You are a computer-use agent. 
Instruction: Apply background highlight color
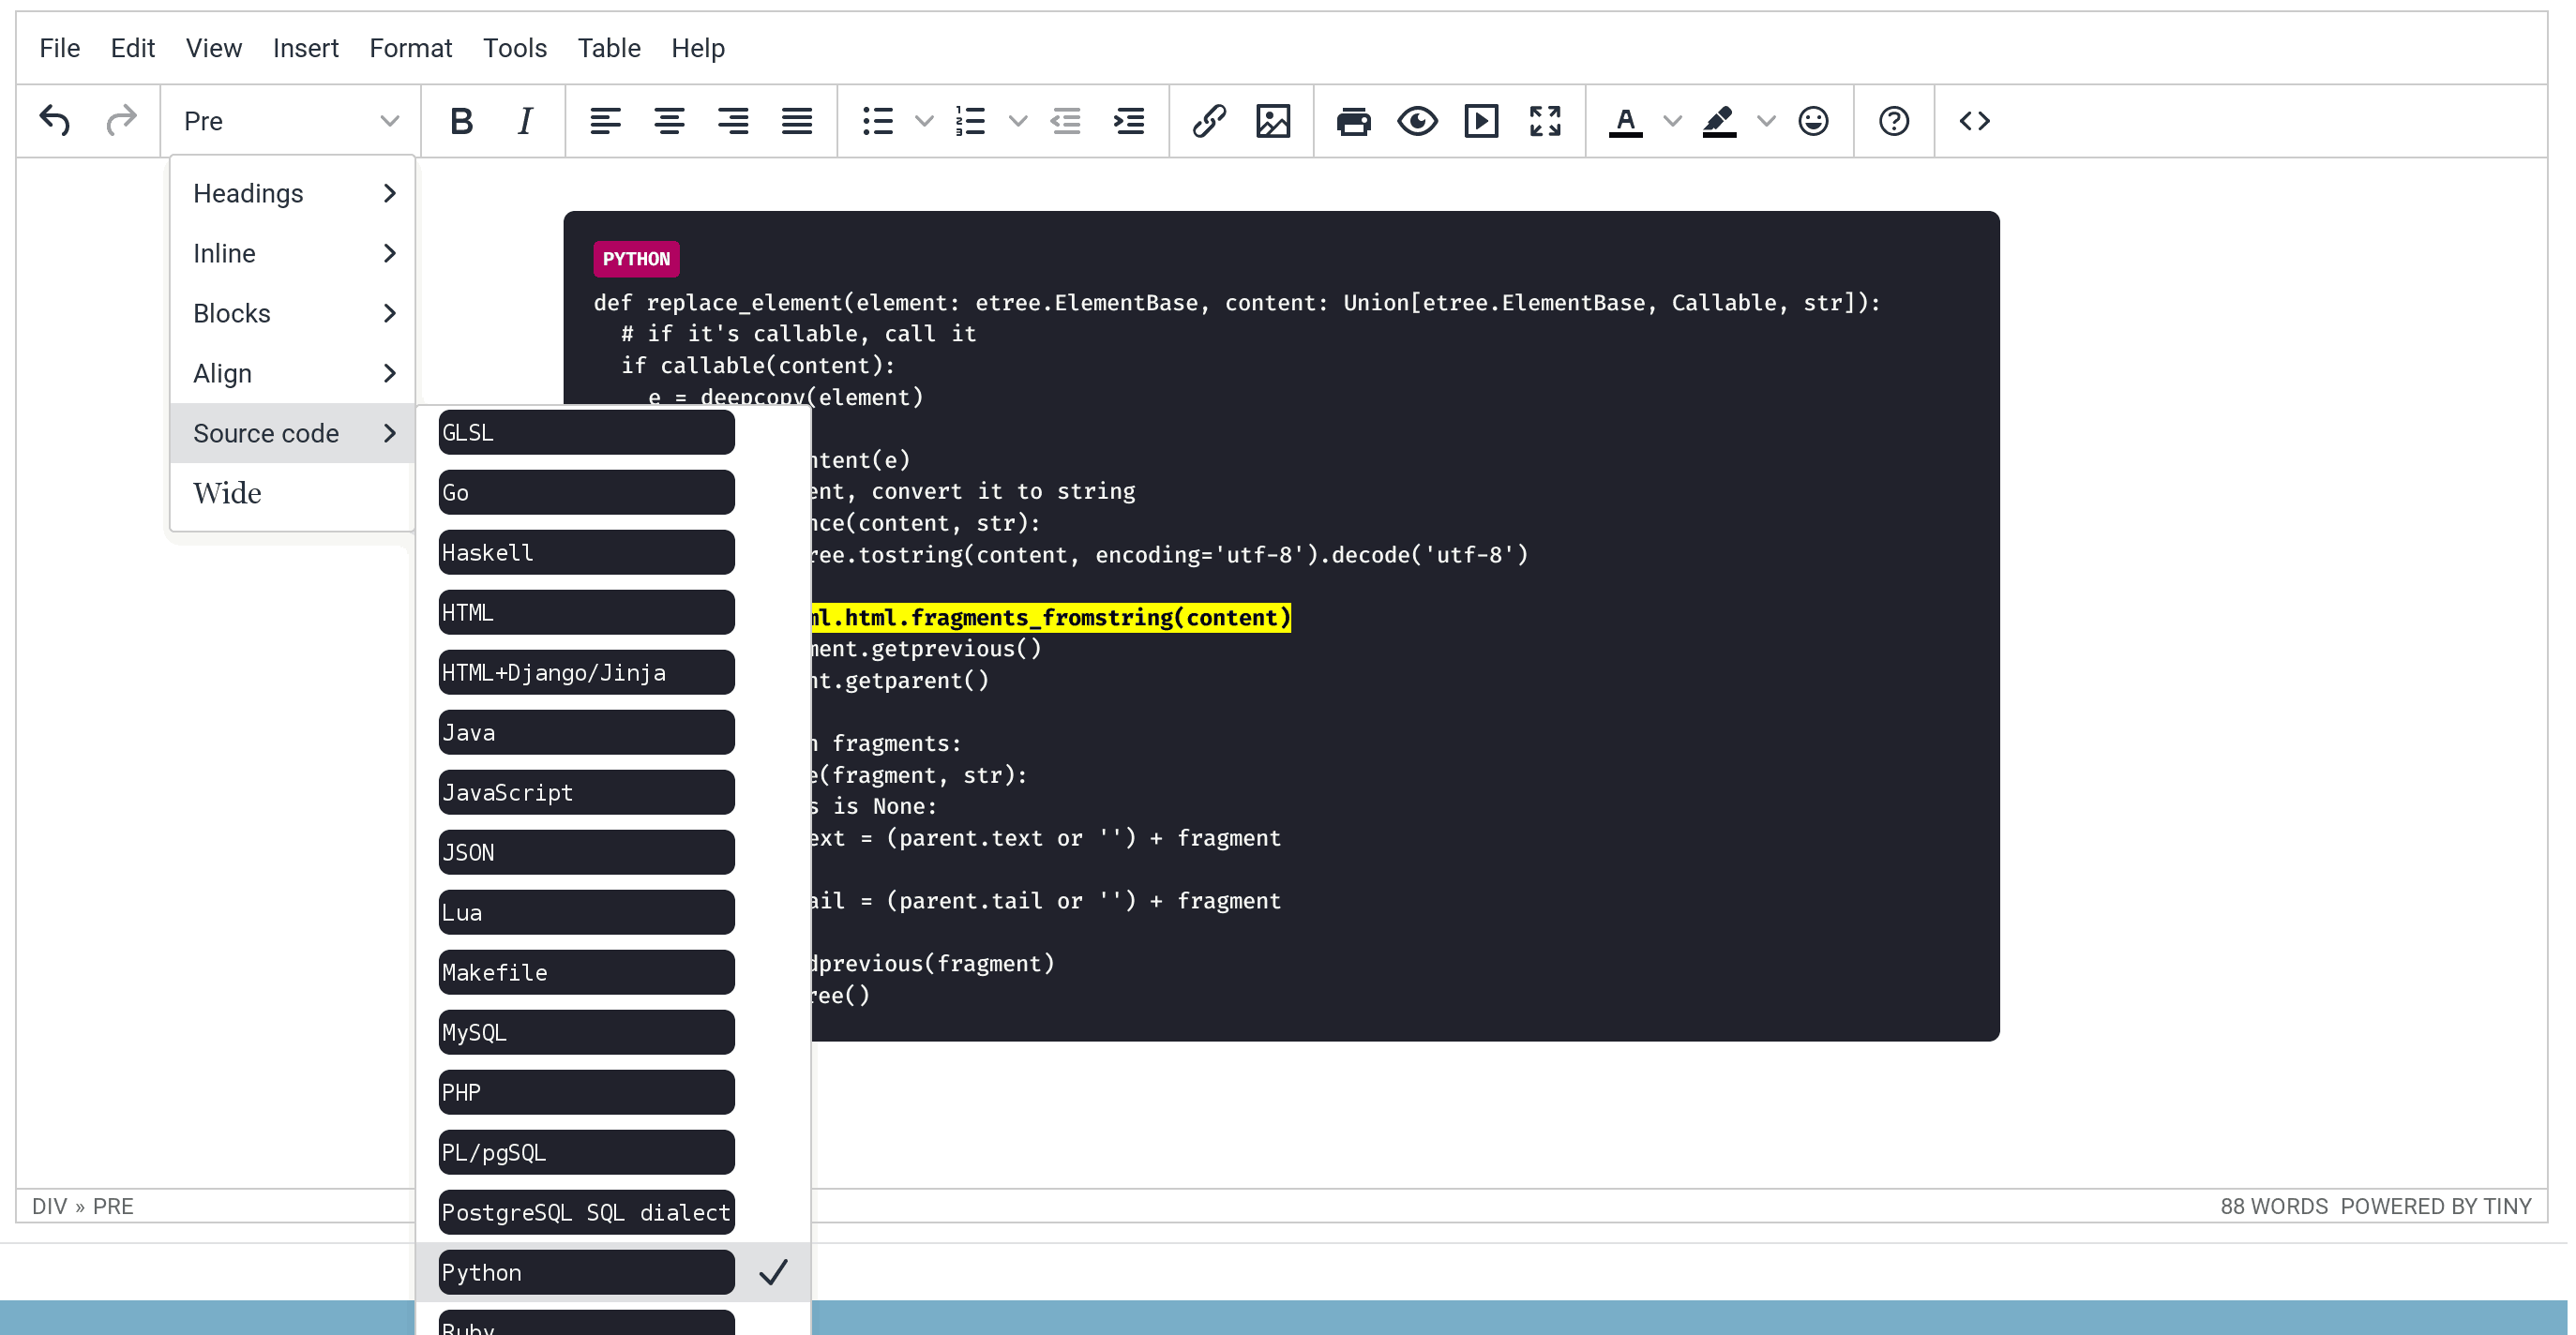(1719, 121)
